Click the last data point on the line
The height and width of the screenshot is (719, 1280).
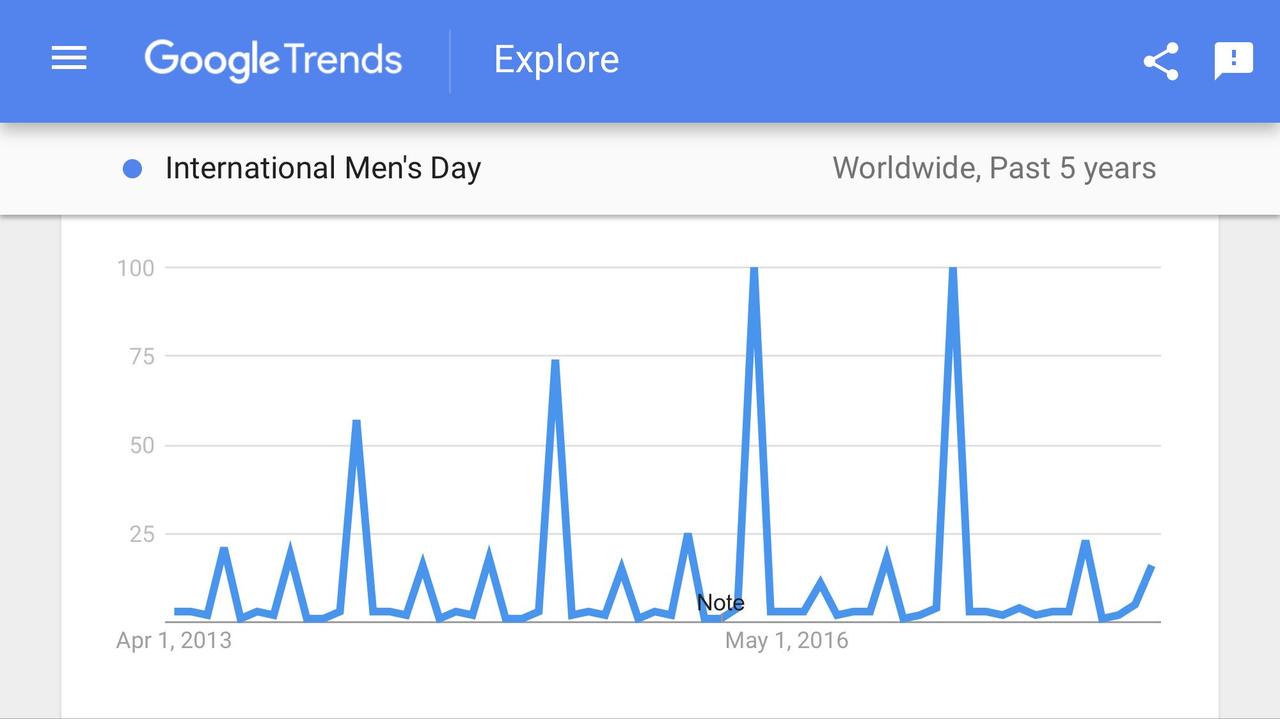tap(1152, 567)
